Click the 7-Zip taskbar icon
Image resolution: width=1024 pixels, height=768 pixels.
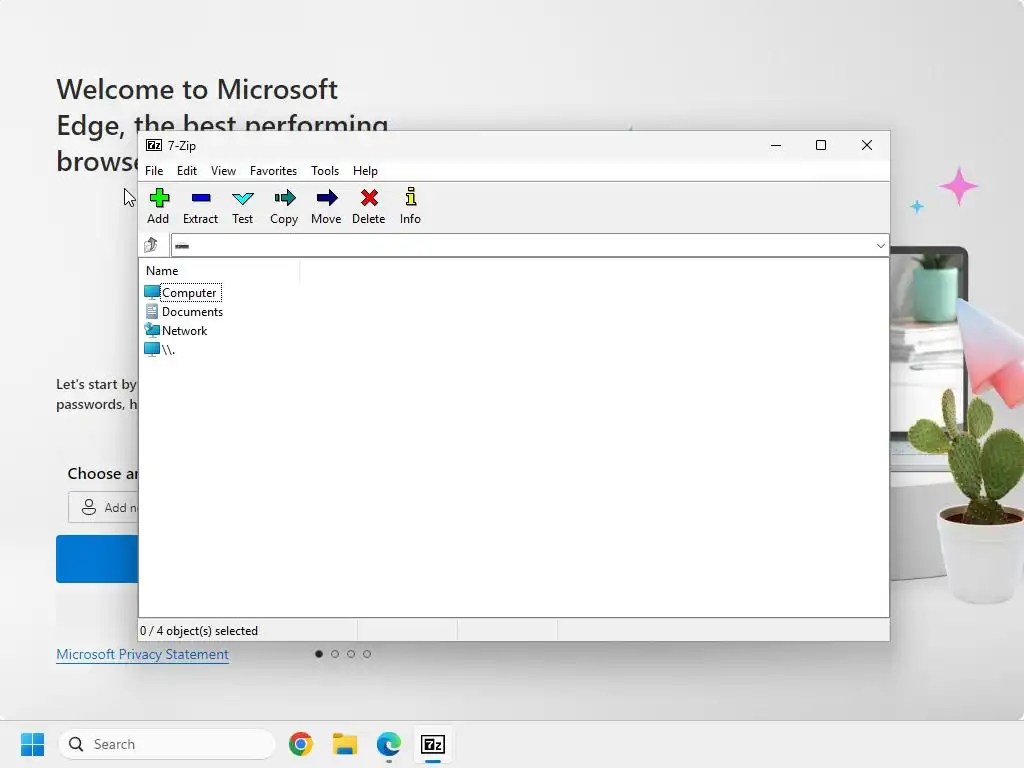(x=433, y=744)
